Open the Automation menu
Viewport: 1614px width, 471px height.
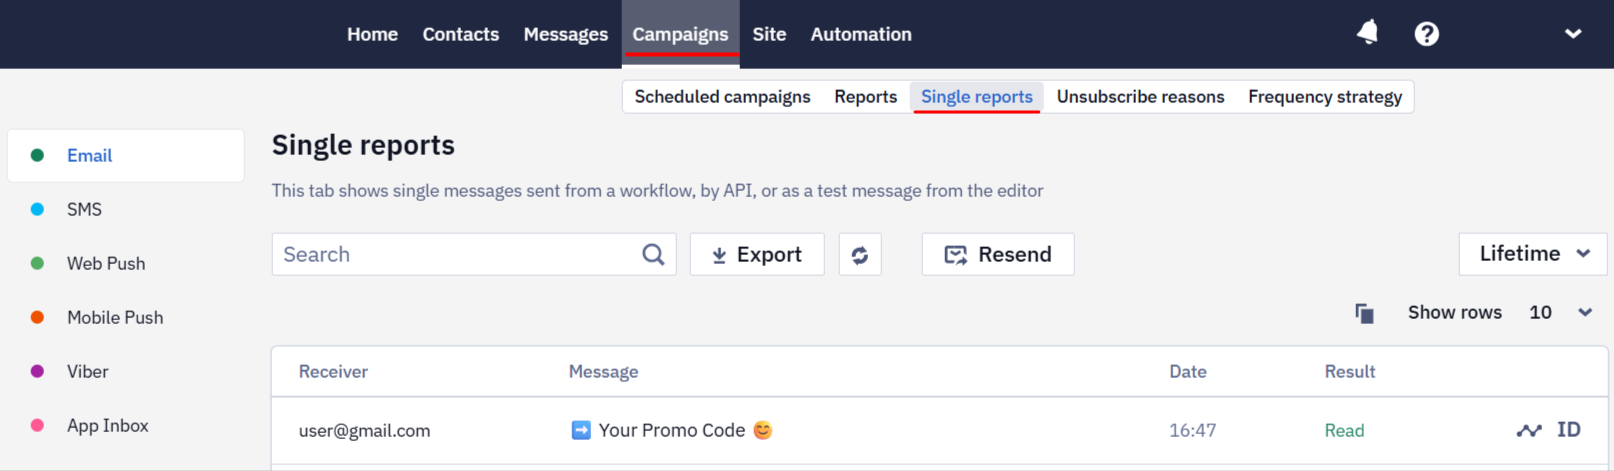(x=861, y=34)
